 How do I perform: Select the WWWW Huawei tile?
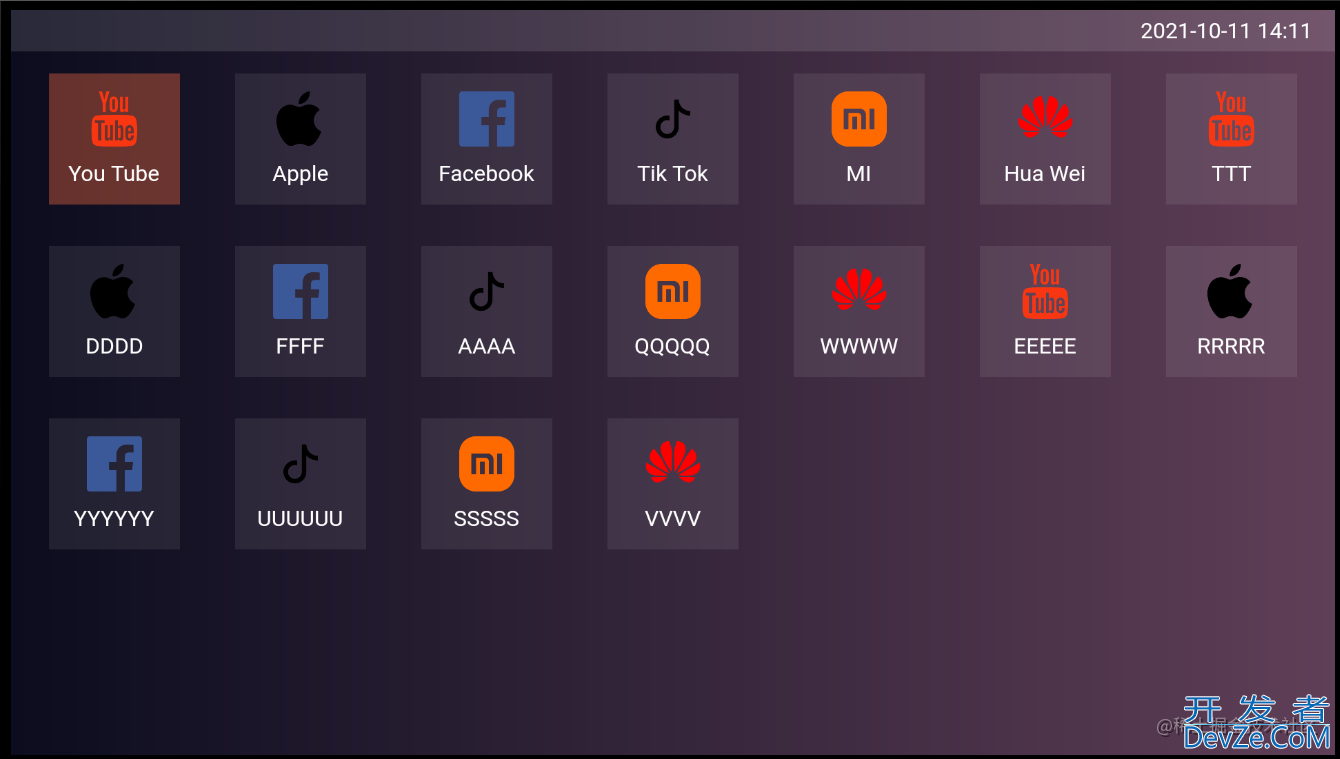859,312
